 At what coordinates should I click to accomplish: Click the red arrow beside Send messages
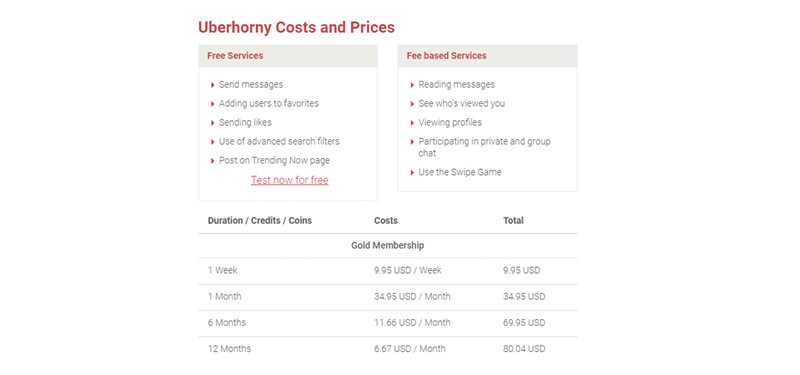pyautogui.click(x=213, y=85)
